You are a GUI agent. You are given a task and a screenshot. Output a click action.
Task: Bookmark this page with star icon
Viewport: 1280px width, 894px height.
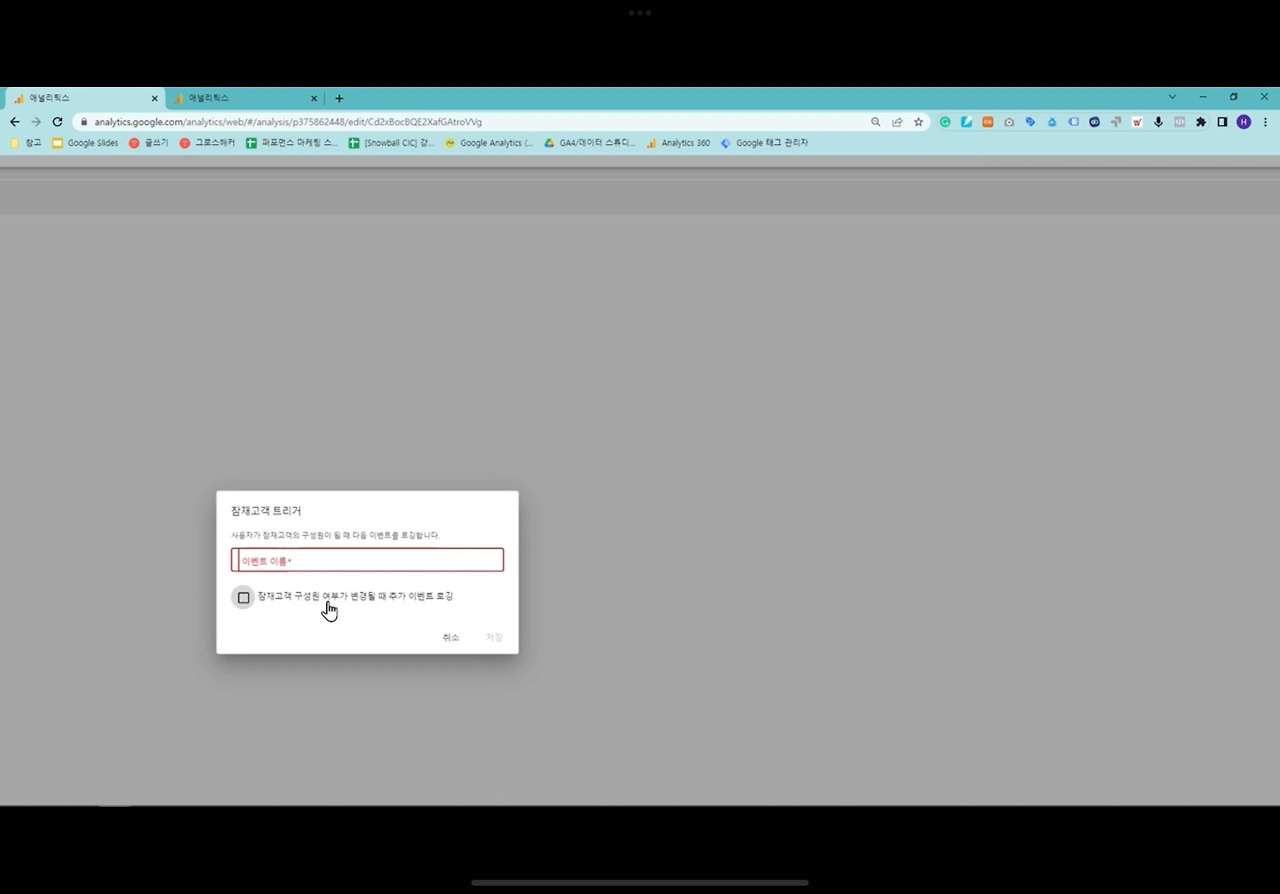(x=918, y=122)
